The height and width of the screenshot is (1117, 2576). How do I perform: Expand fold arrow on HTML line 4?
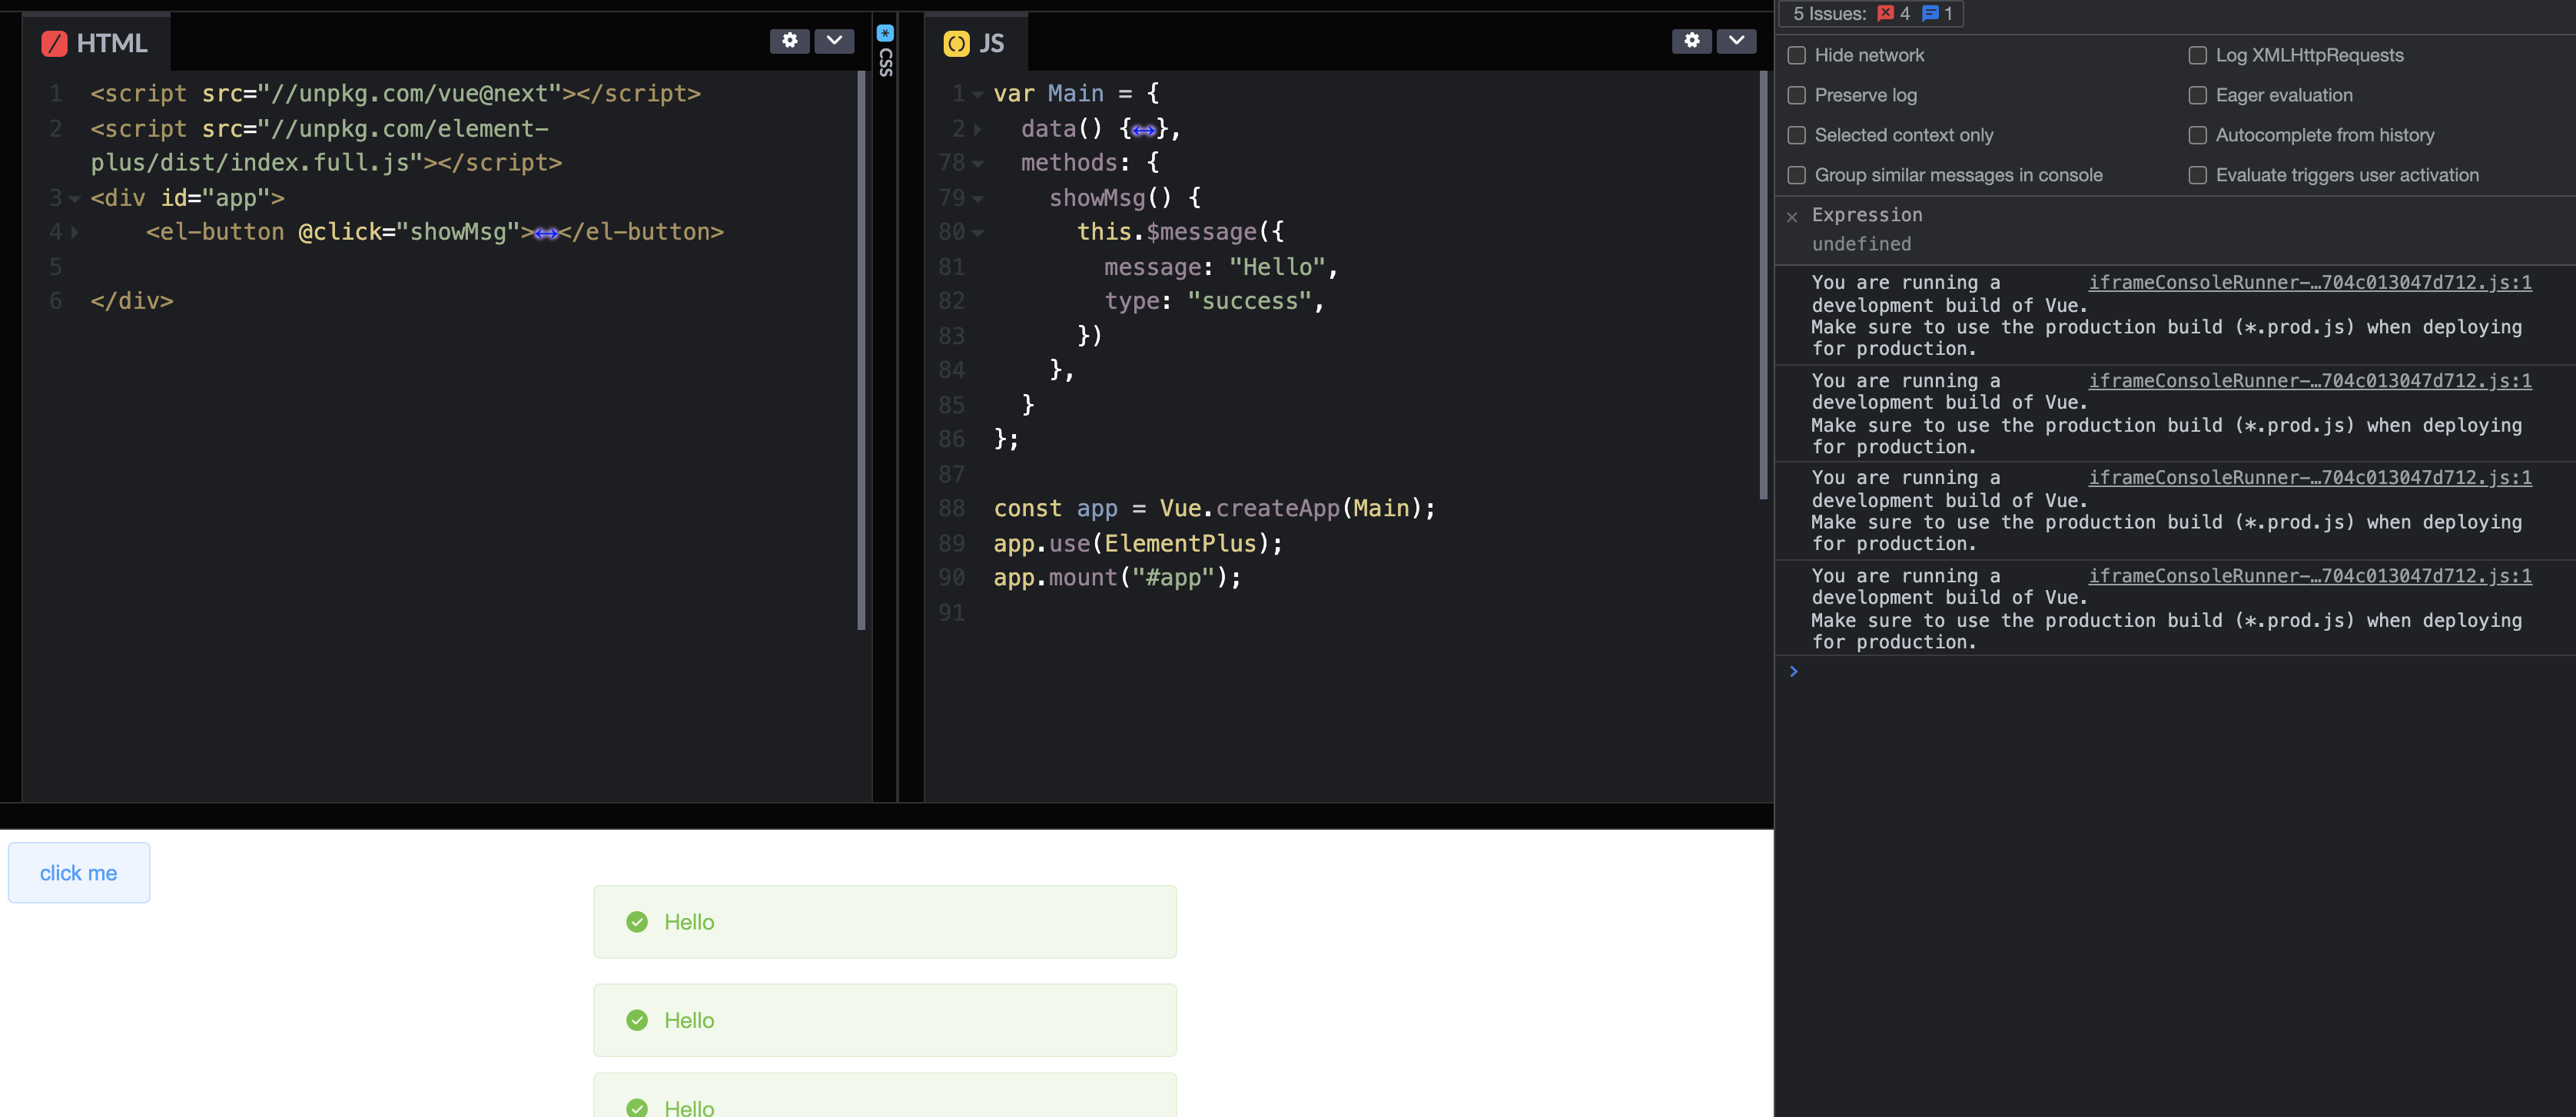coord(74,232)
